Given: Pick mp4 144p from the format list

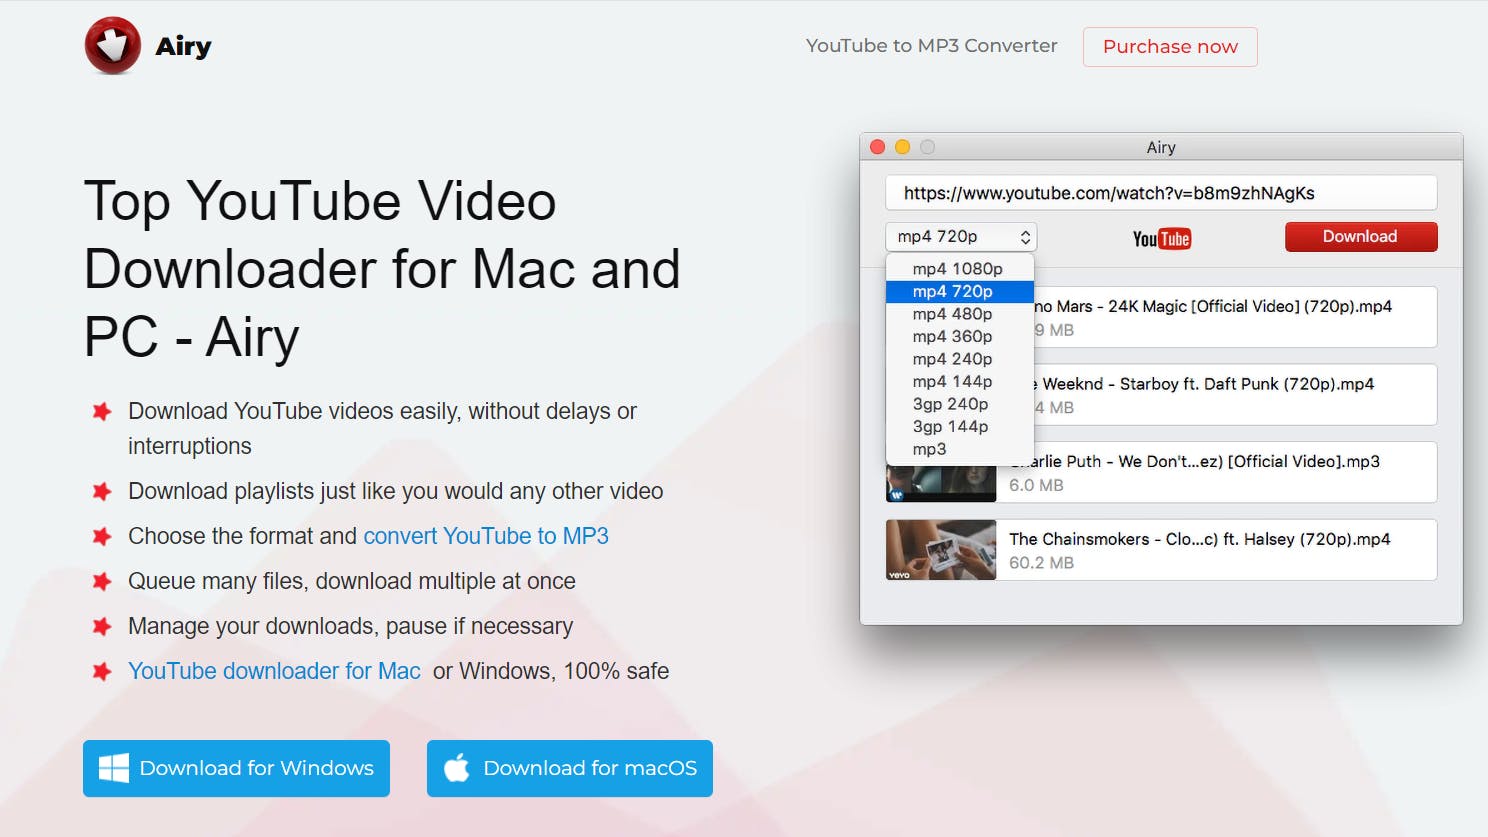Looking at the screenshot, I should click(958, 382).
